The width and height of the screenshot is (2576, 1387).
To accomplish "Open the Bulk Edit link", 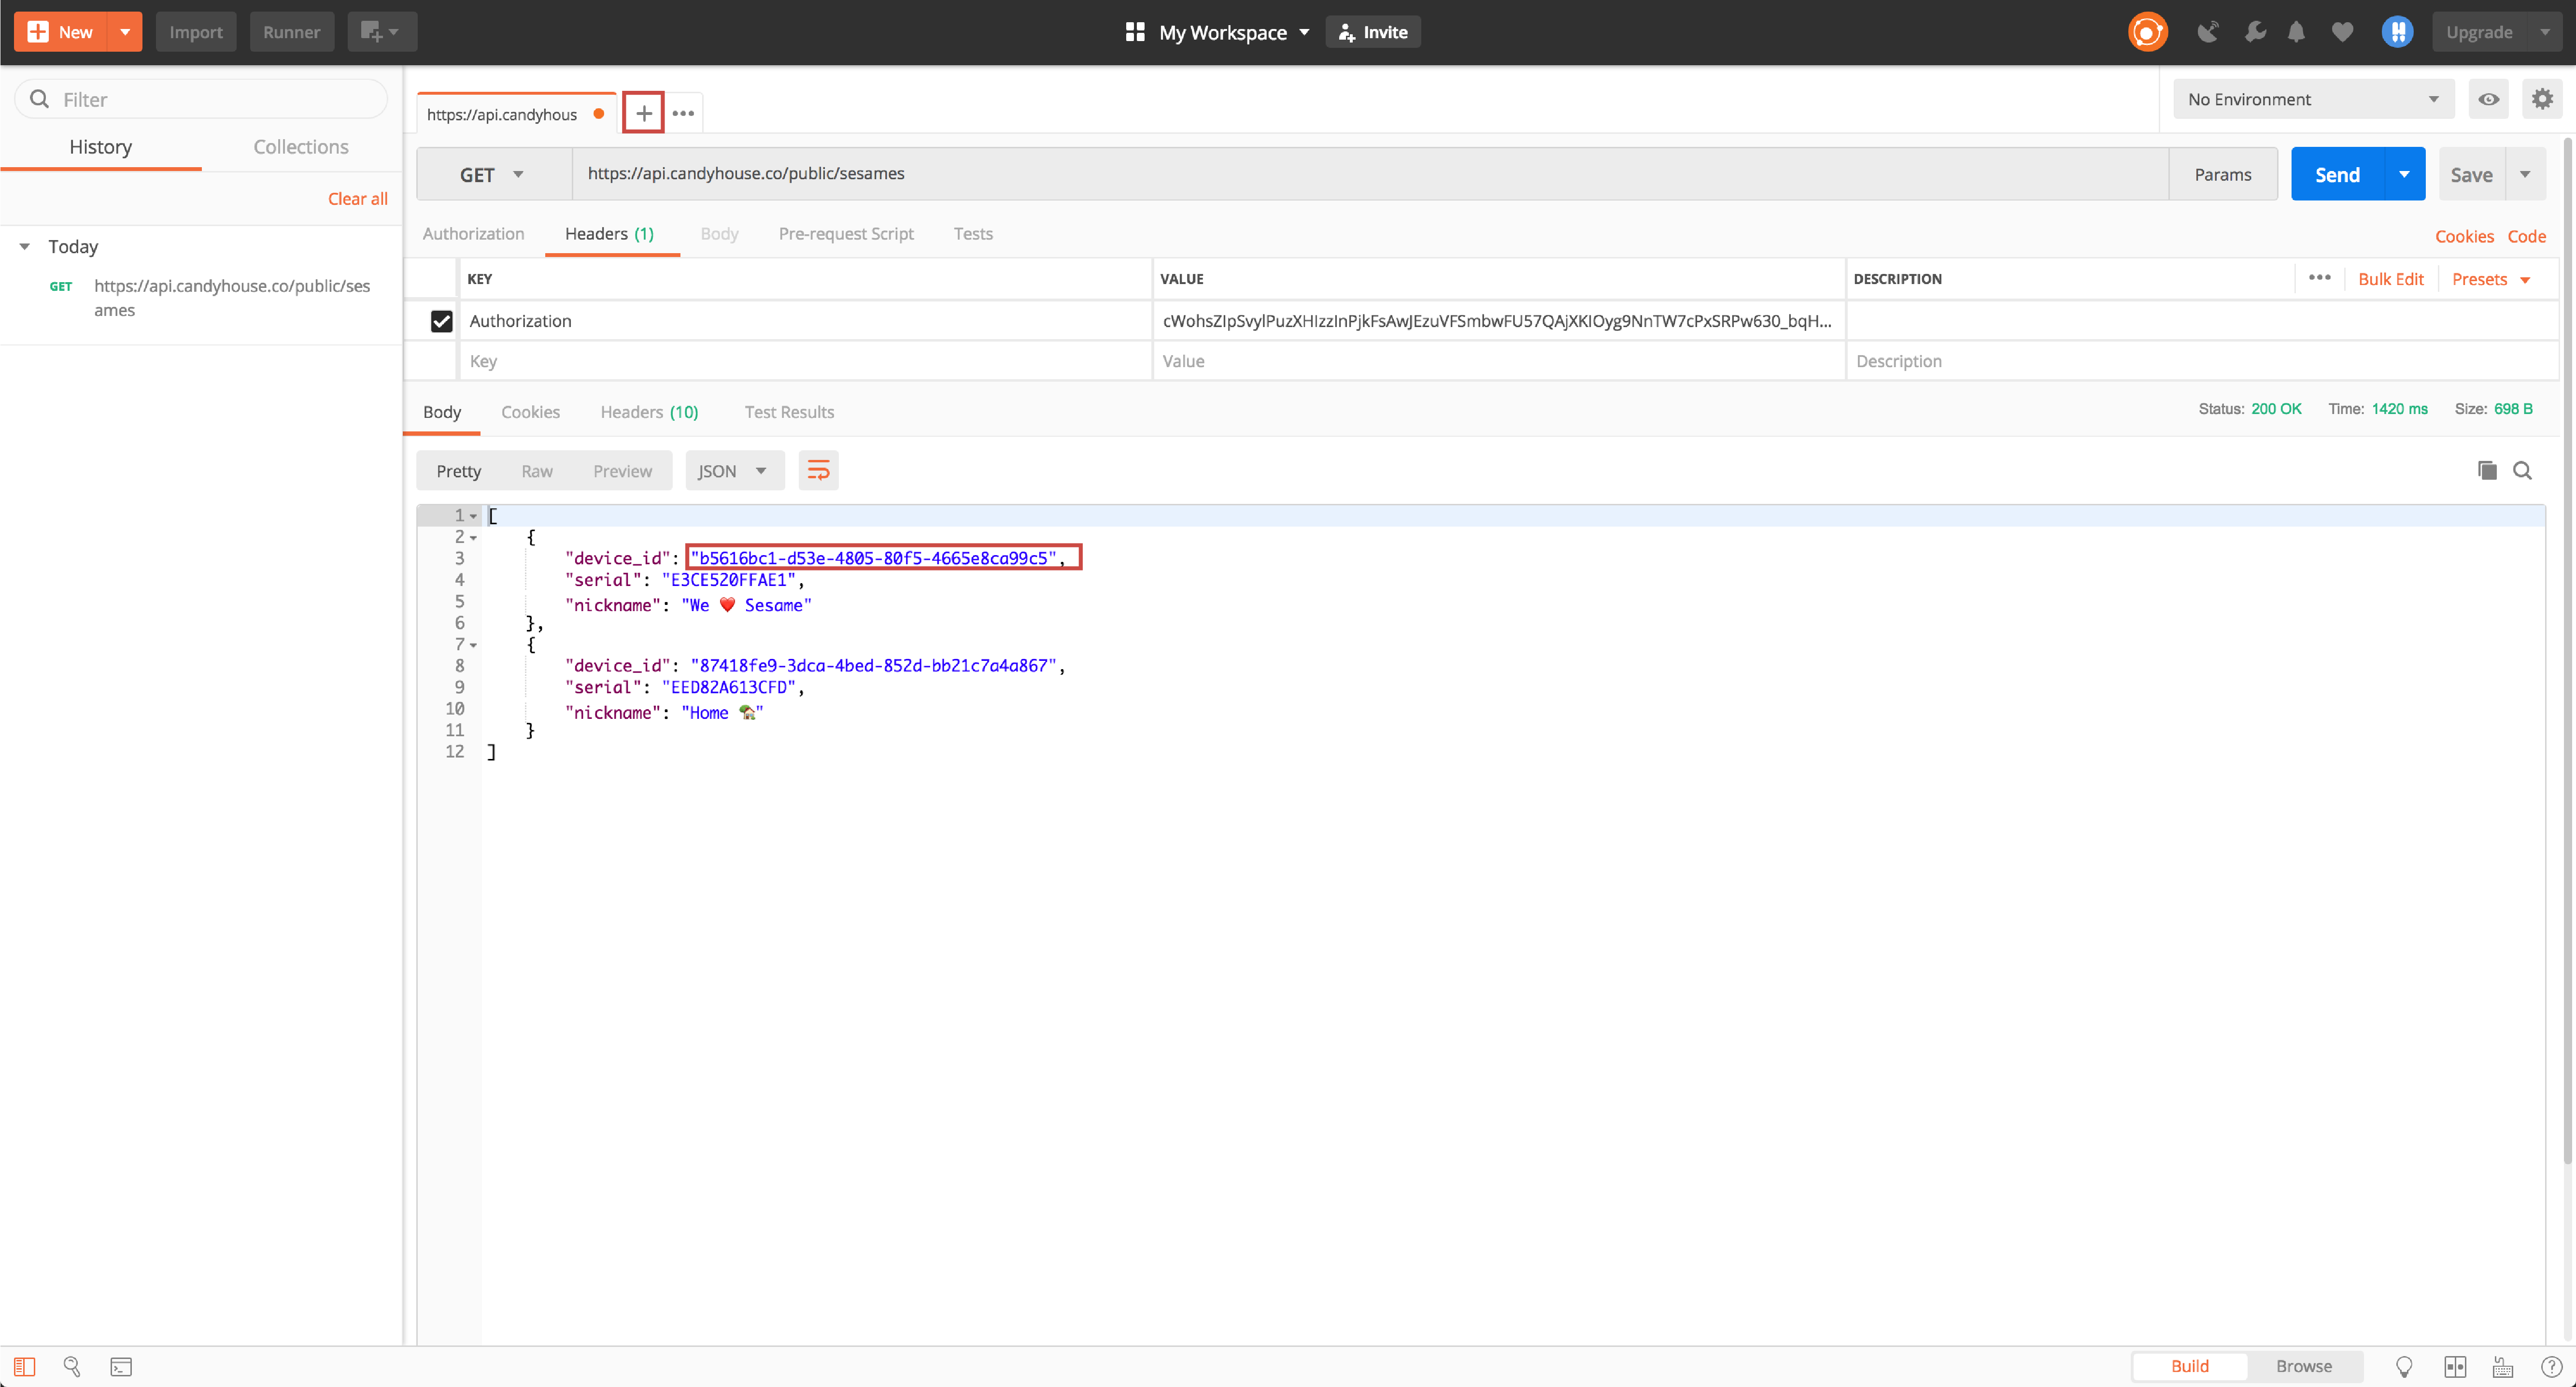I will [x=2390, y=279].
